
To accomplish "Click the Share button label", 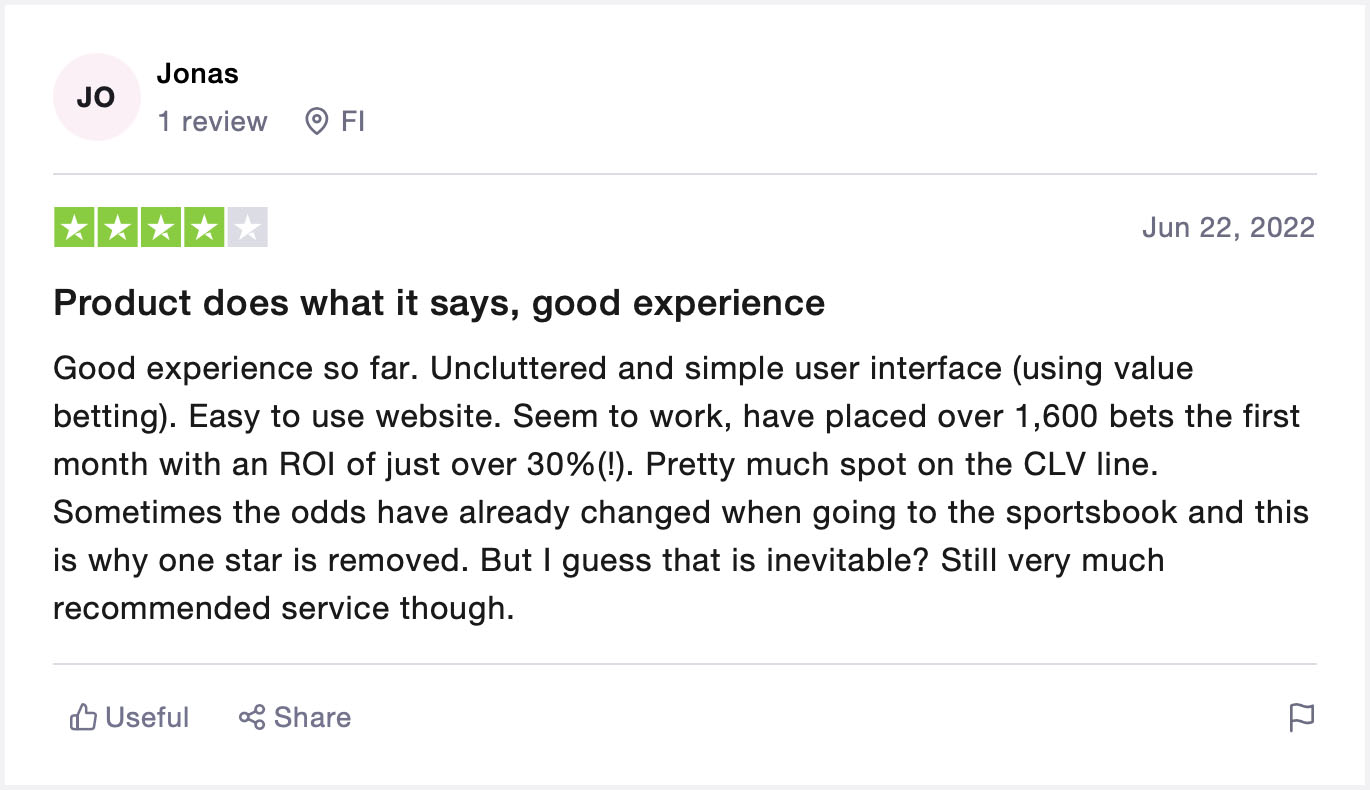I will pos(312,717).
